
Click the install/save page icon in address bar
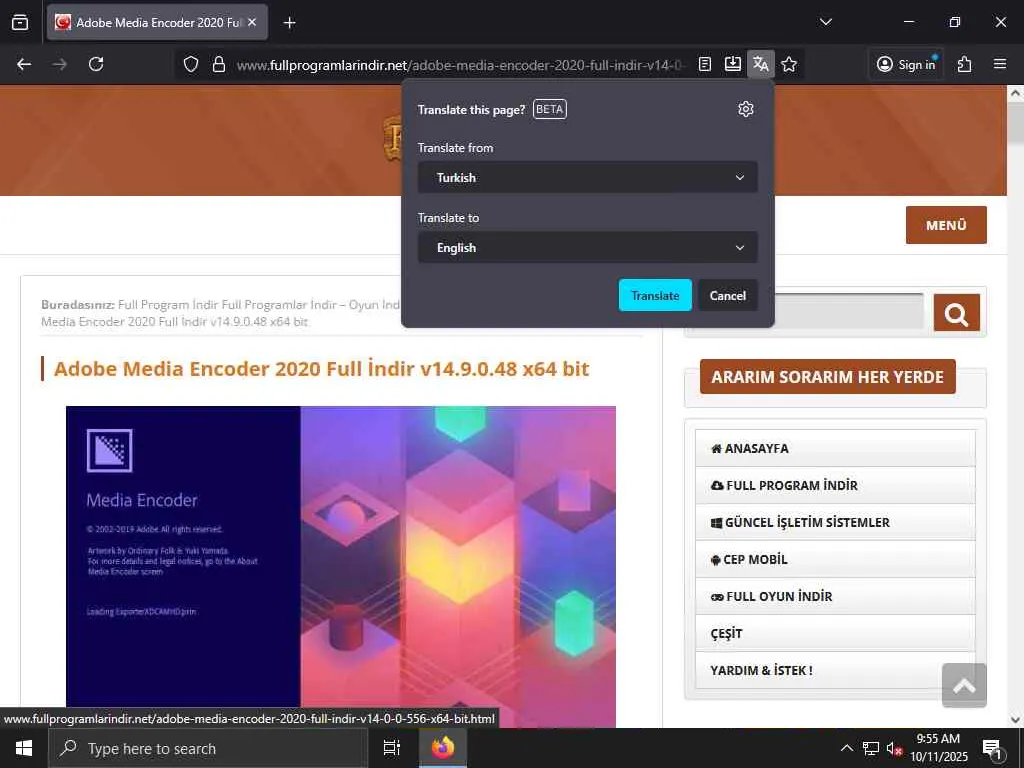click(733, 64)
